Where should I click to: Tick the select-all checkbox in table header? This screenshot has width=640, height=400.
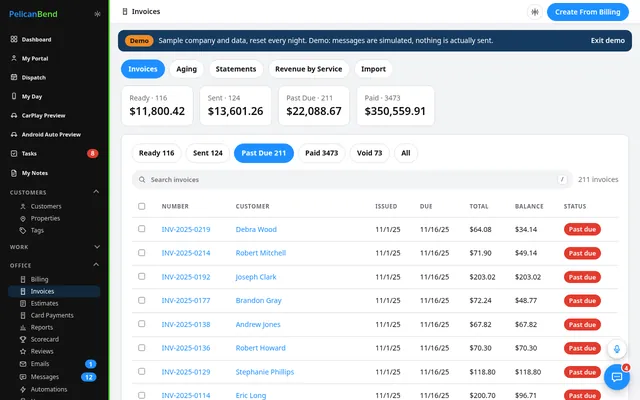pyautogui.click(x=142, y=206)
